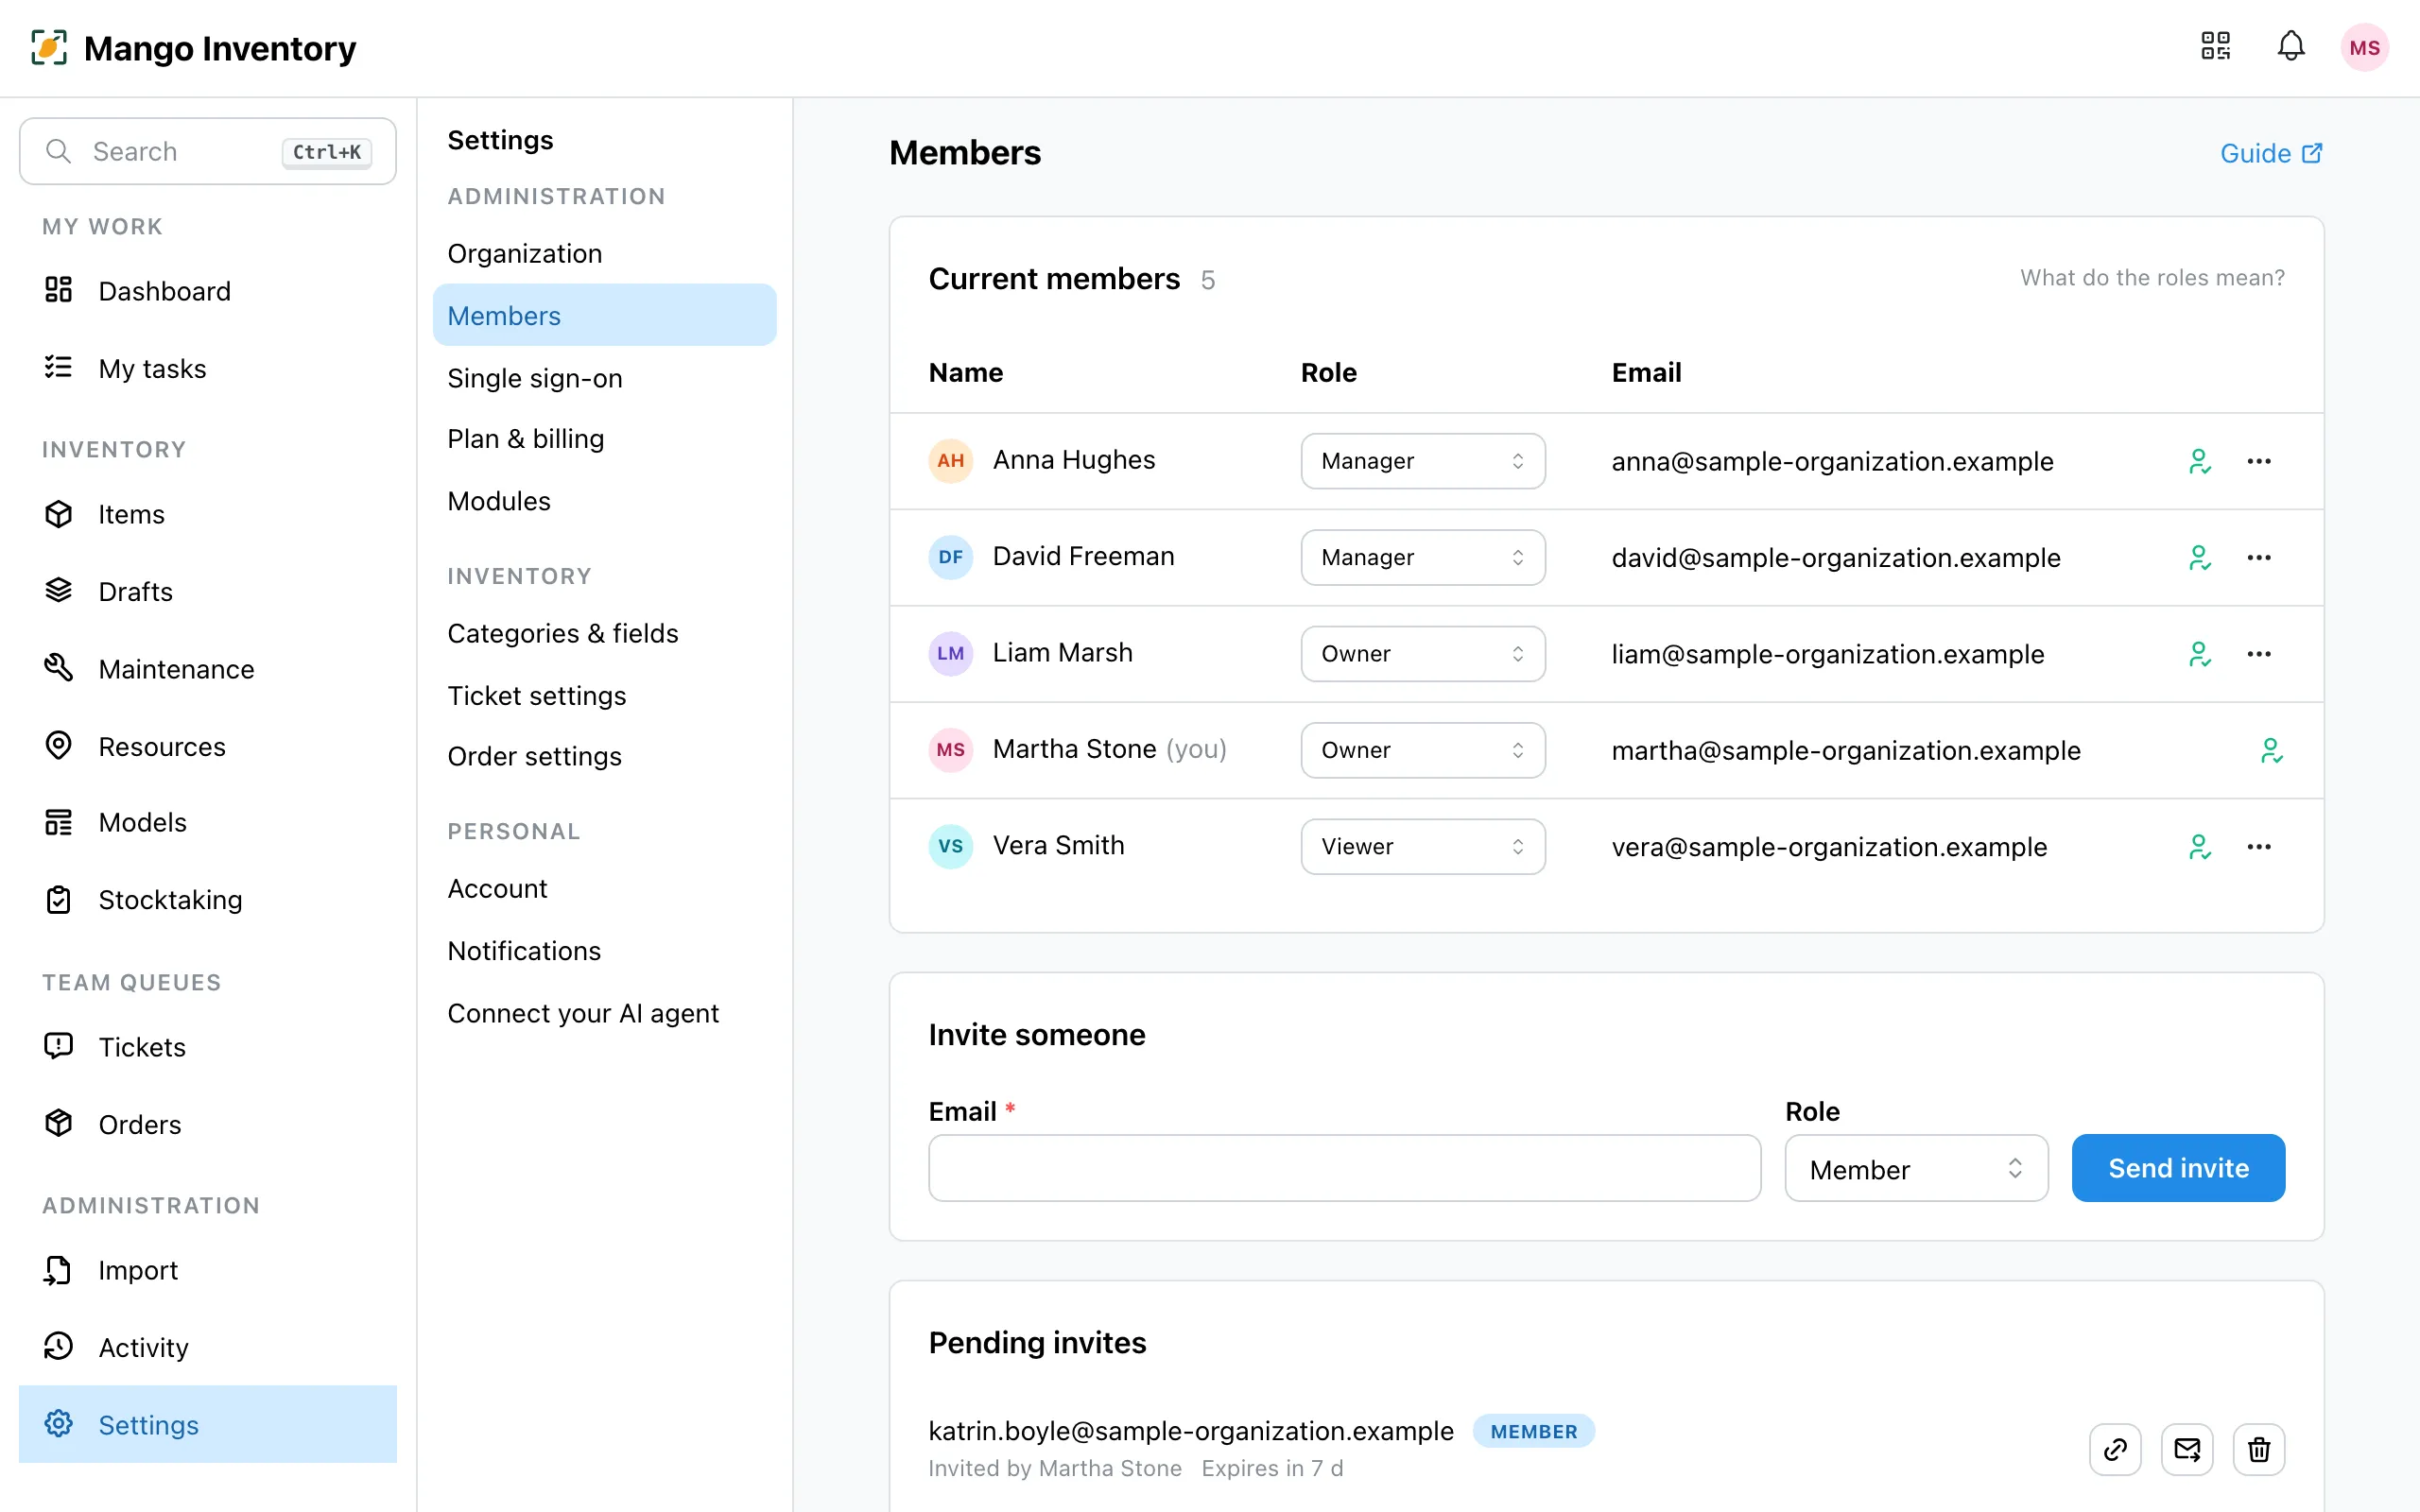Screen dimensions: 2420x1512
Task: Click the VS avatar of Vera Smith
Action: (x=950, y=847)
